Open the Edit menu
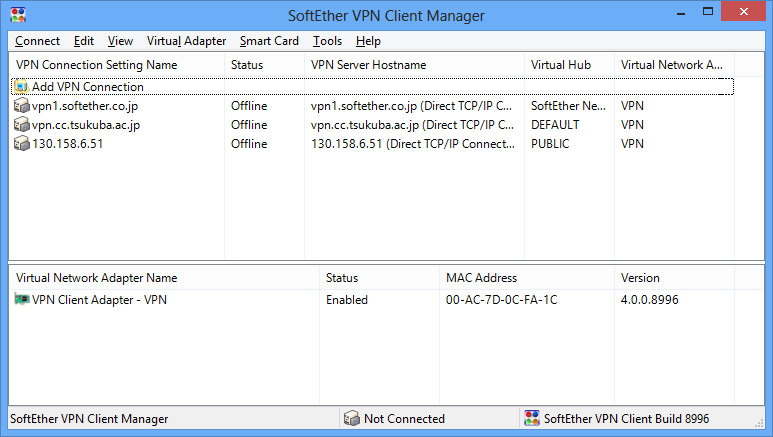773x437 pixels. coord(84,41)
